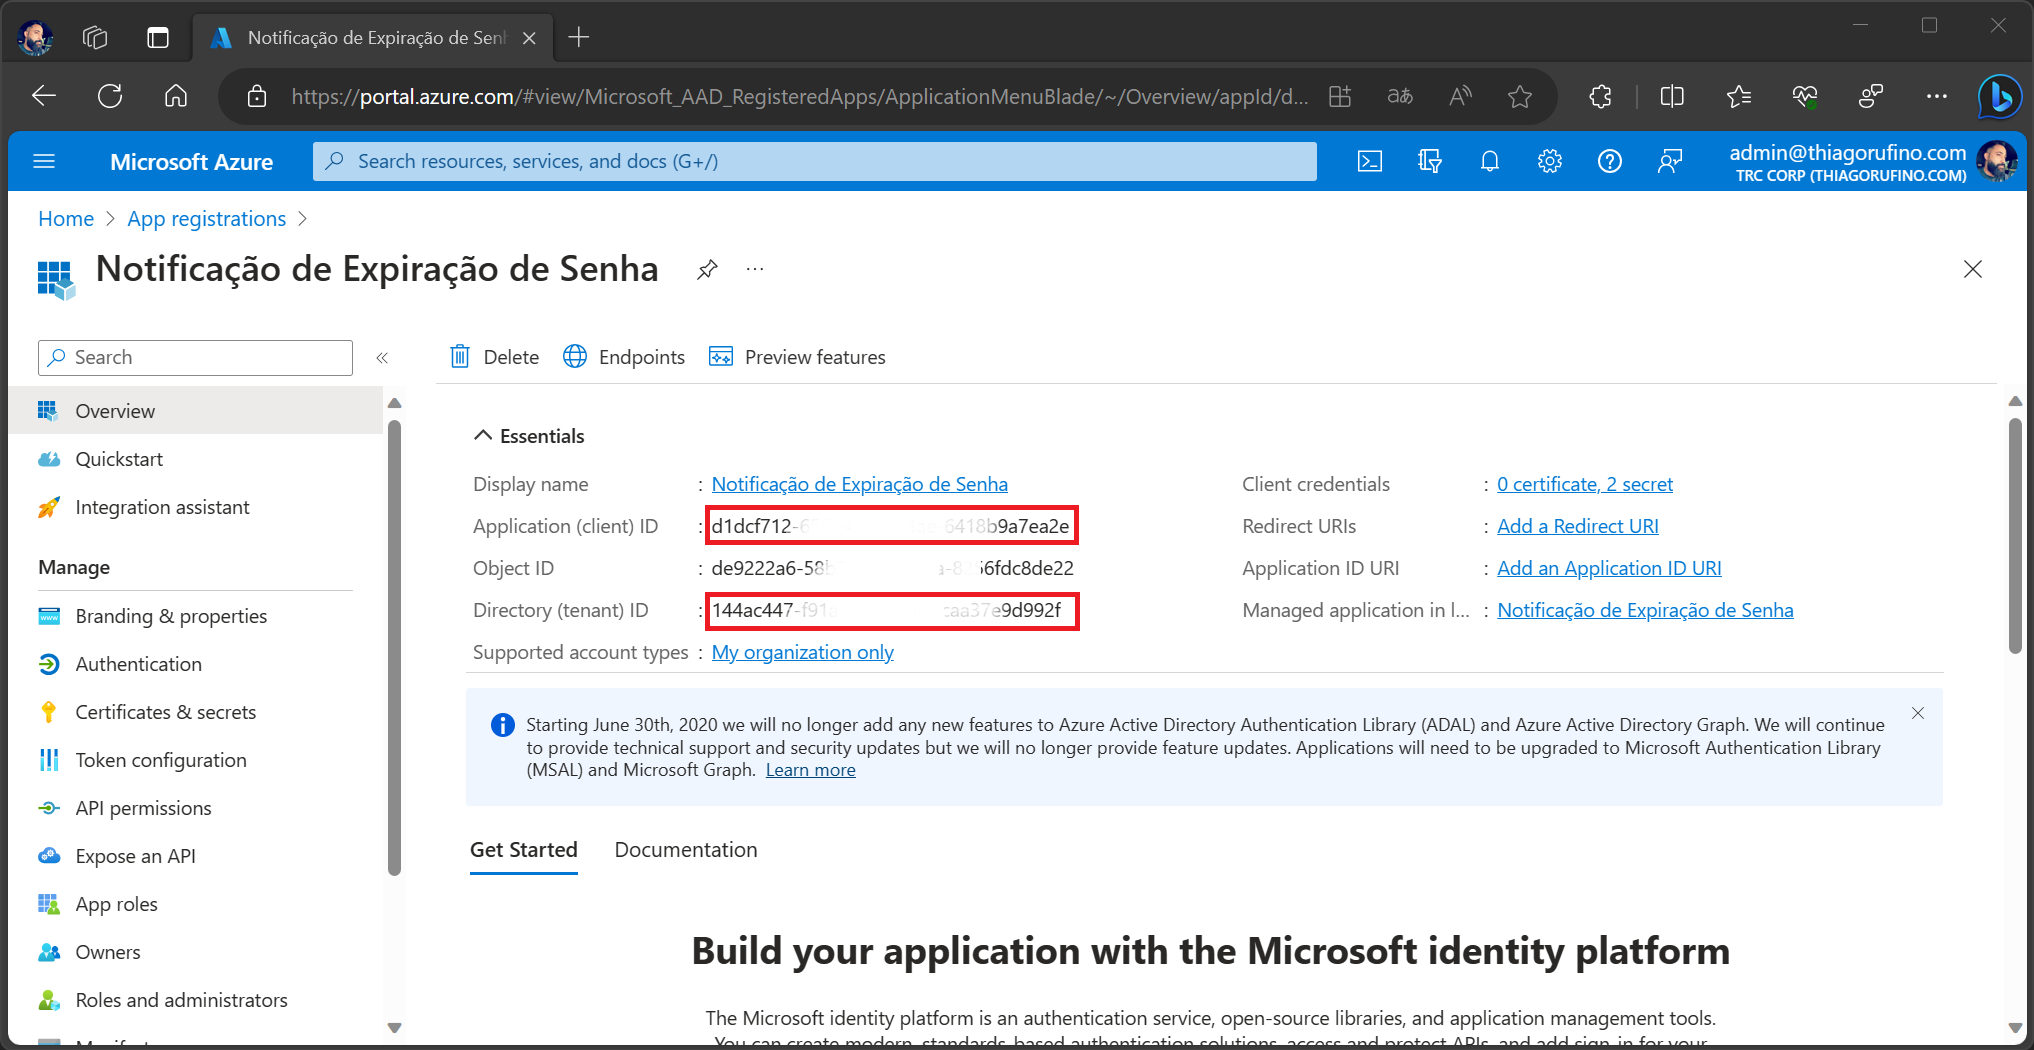Launch Cloud Shell from the top bar
2034x1050 pixels.
(x=1369, y=161)
